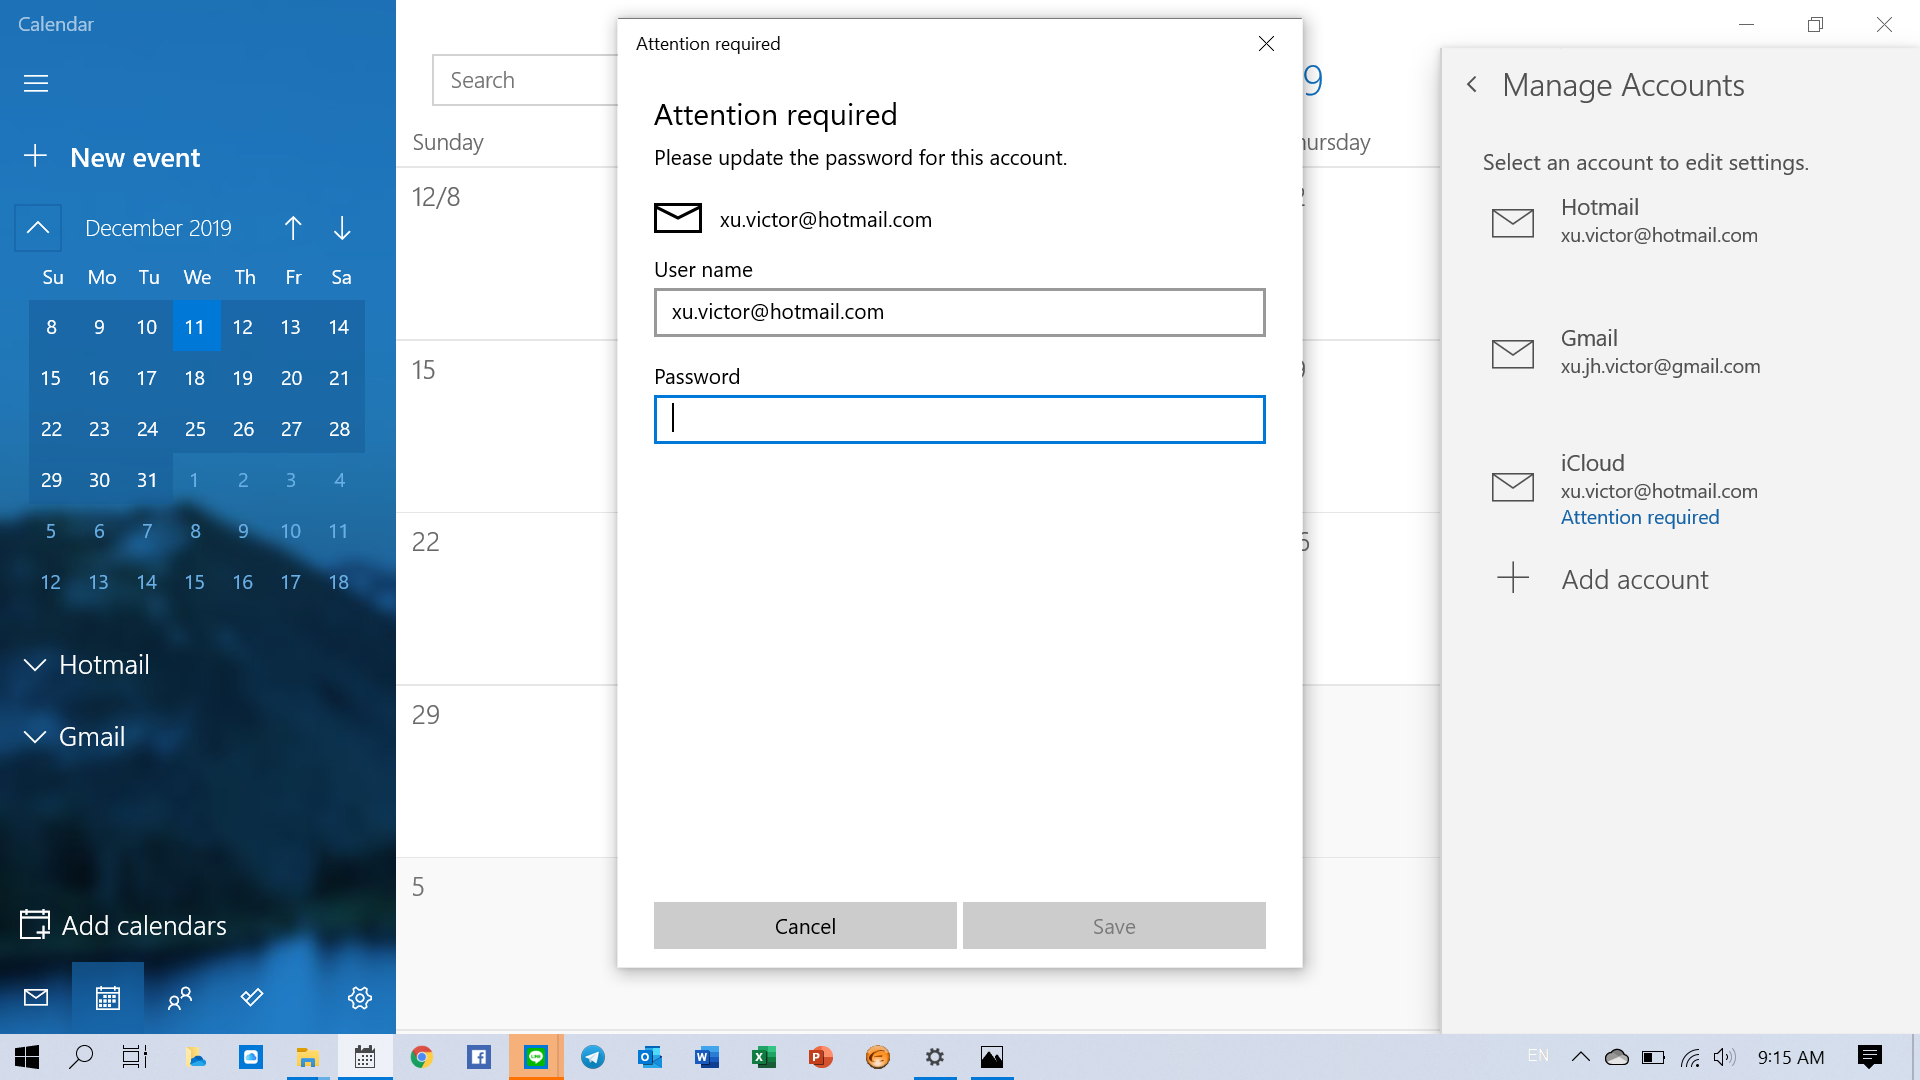Open Excel from the taskbar

(x=764, y=1057)
